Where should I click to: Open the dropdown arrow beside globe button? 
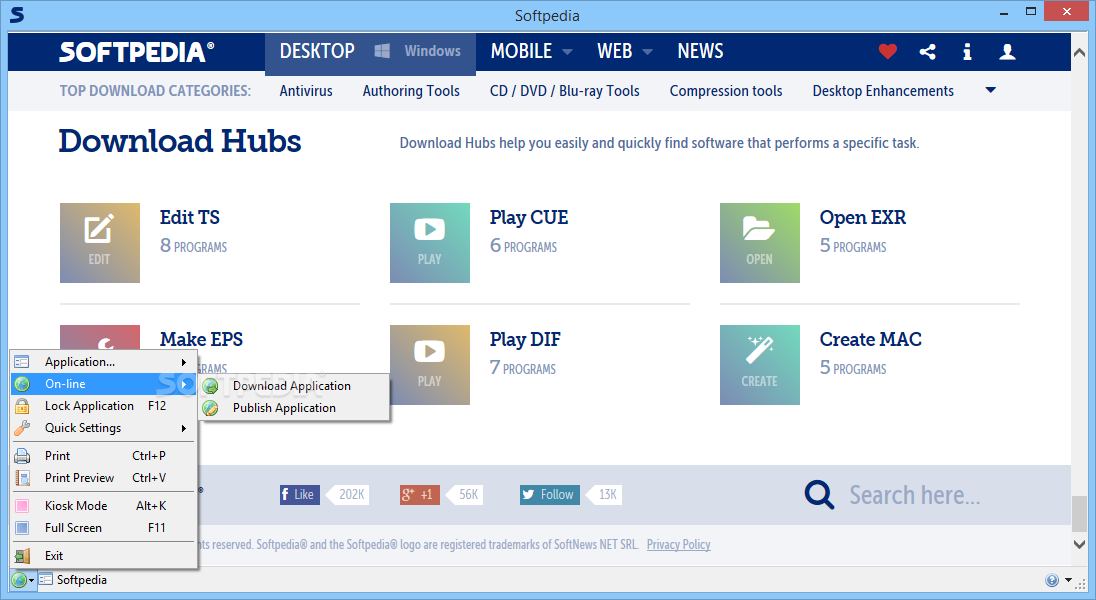click(x=31, y=580)
